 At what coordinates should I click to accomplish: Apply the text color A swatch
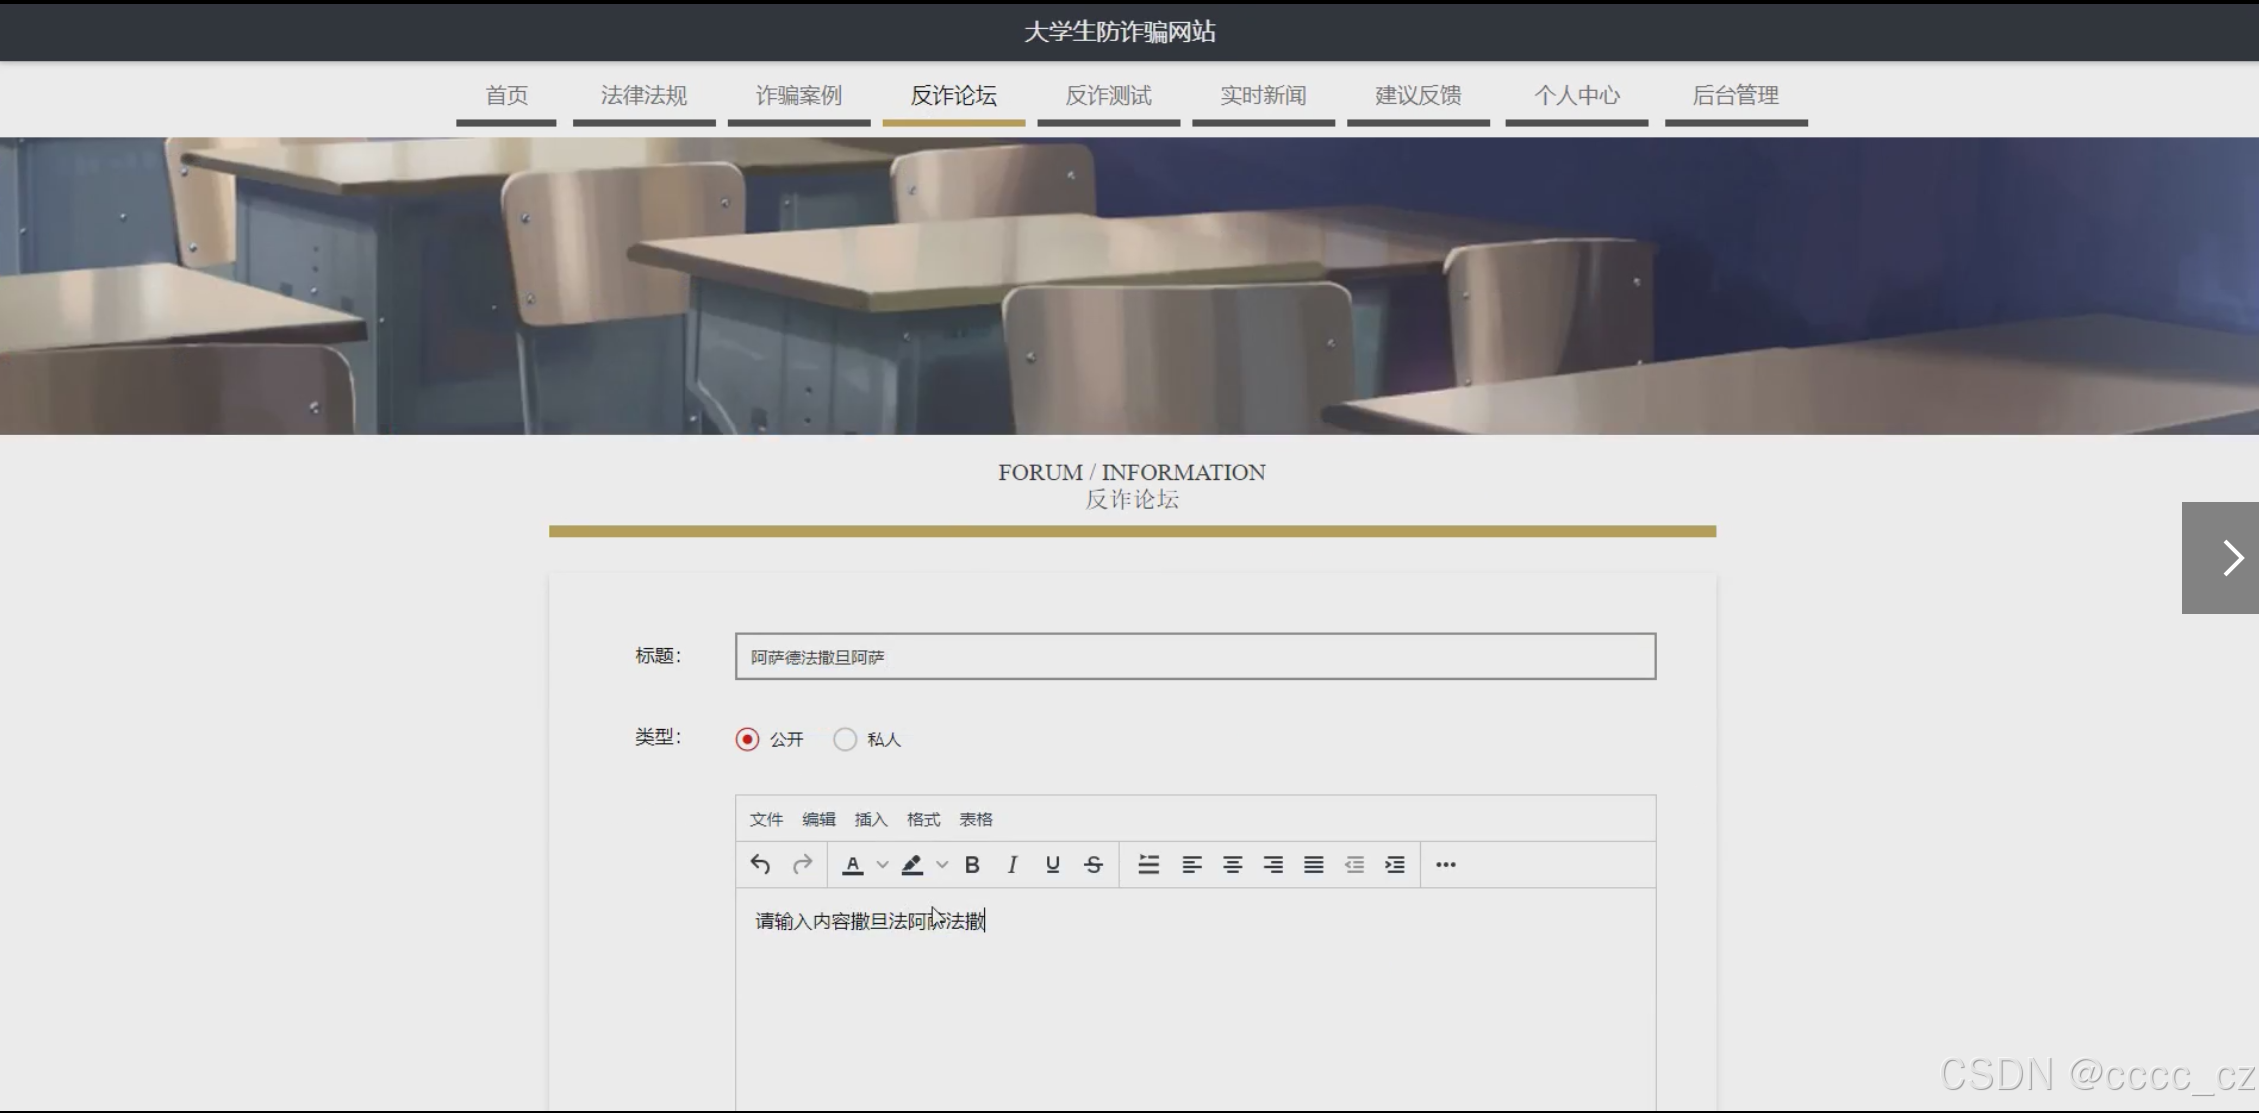click(852, 865)
